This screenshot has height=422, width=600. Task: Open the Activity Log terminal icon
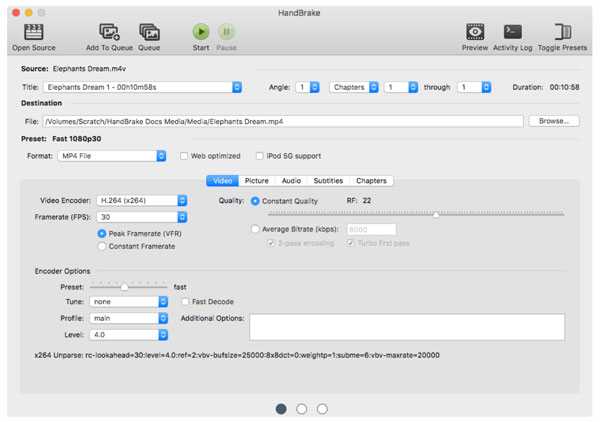click(x=513, y=32)
